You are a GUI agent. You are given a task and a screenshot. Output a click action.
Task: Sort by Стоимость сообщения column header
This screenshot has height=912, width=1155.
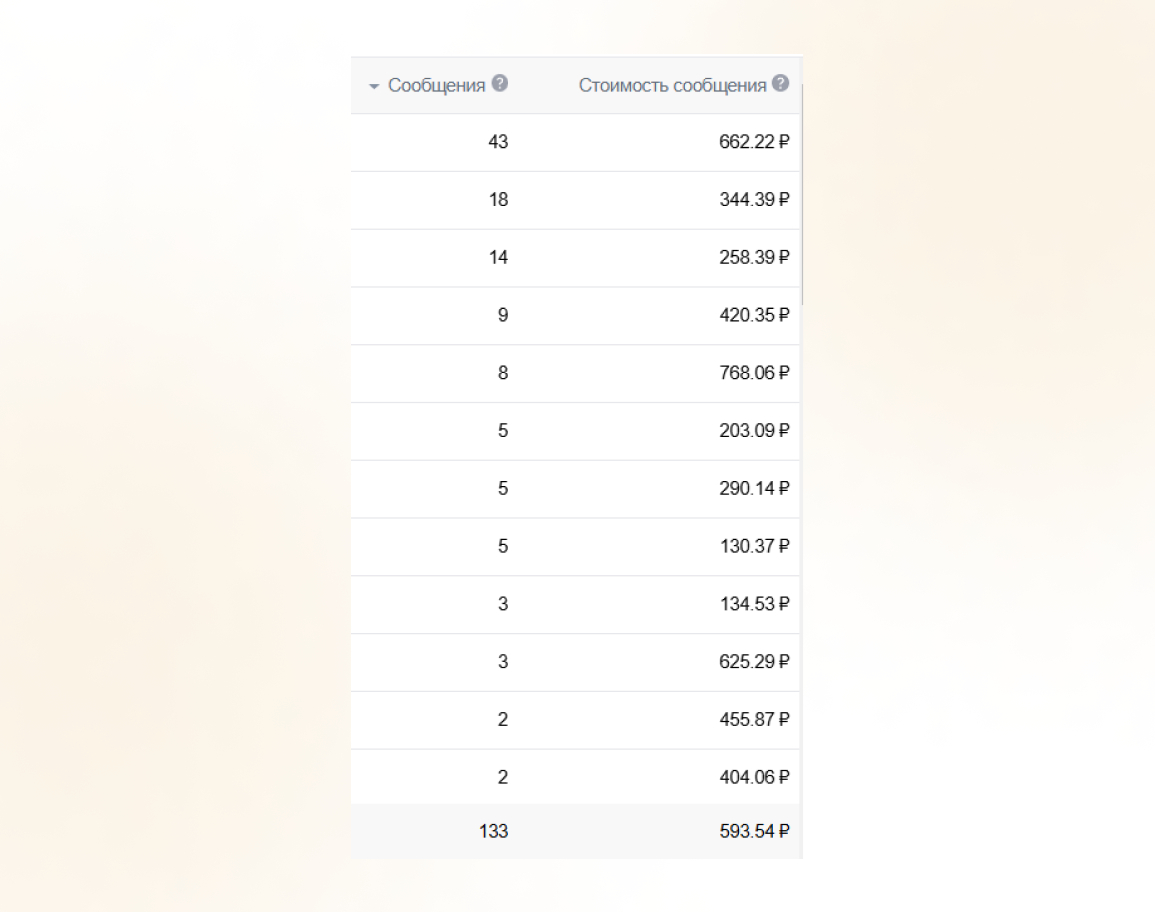[x=672, y=86]
